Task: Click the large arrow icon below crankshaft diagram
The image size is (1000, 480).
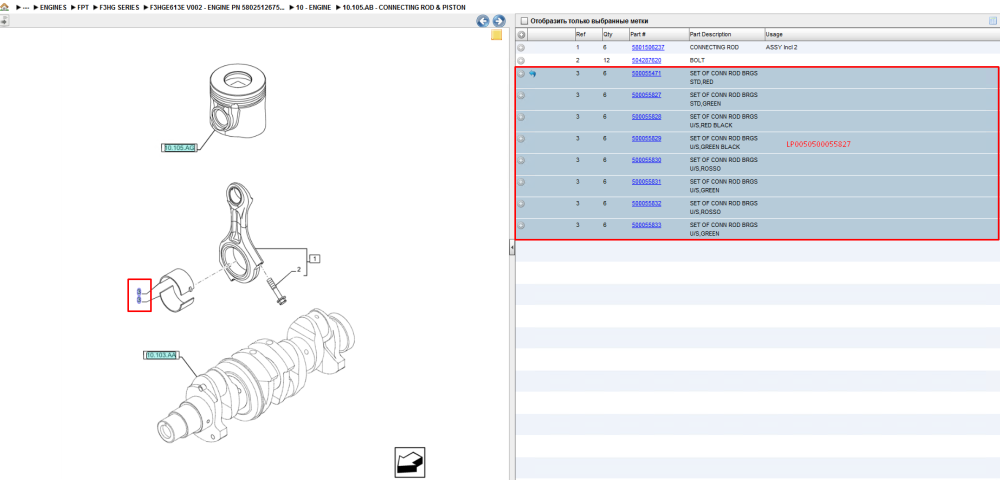Action: pos(410,462)
